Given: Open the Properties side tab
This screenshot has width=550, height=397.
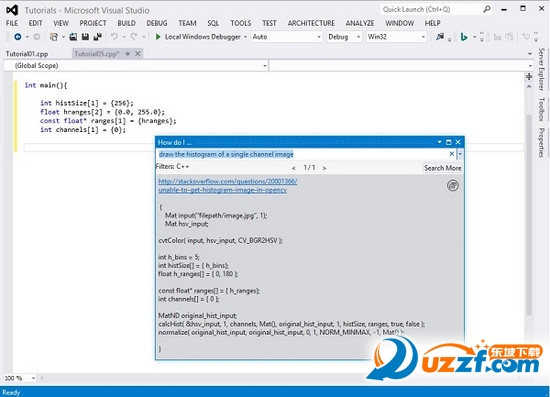Looking at the screenshot, I should tap(541, 142).
